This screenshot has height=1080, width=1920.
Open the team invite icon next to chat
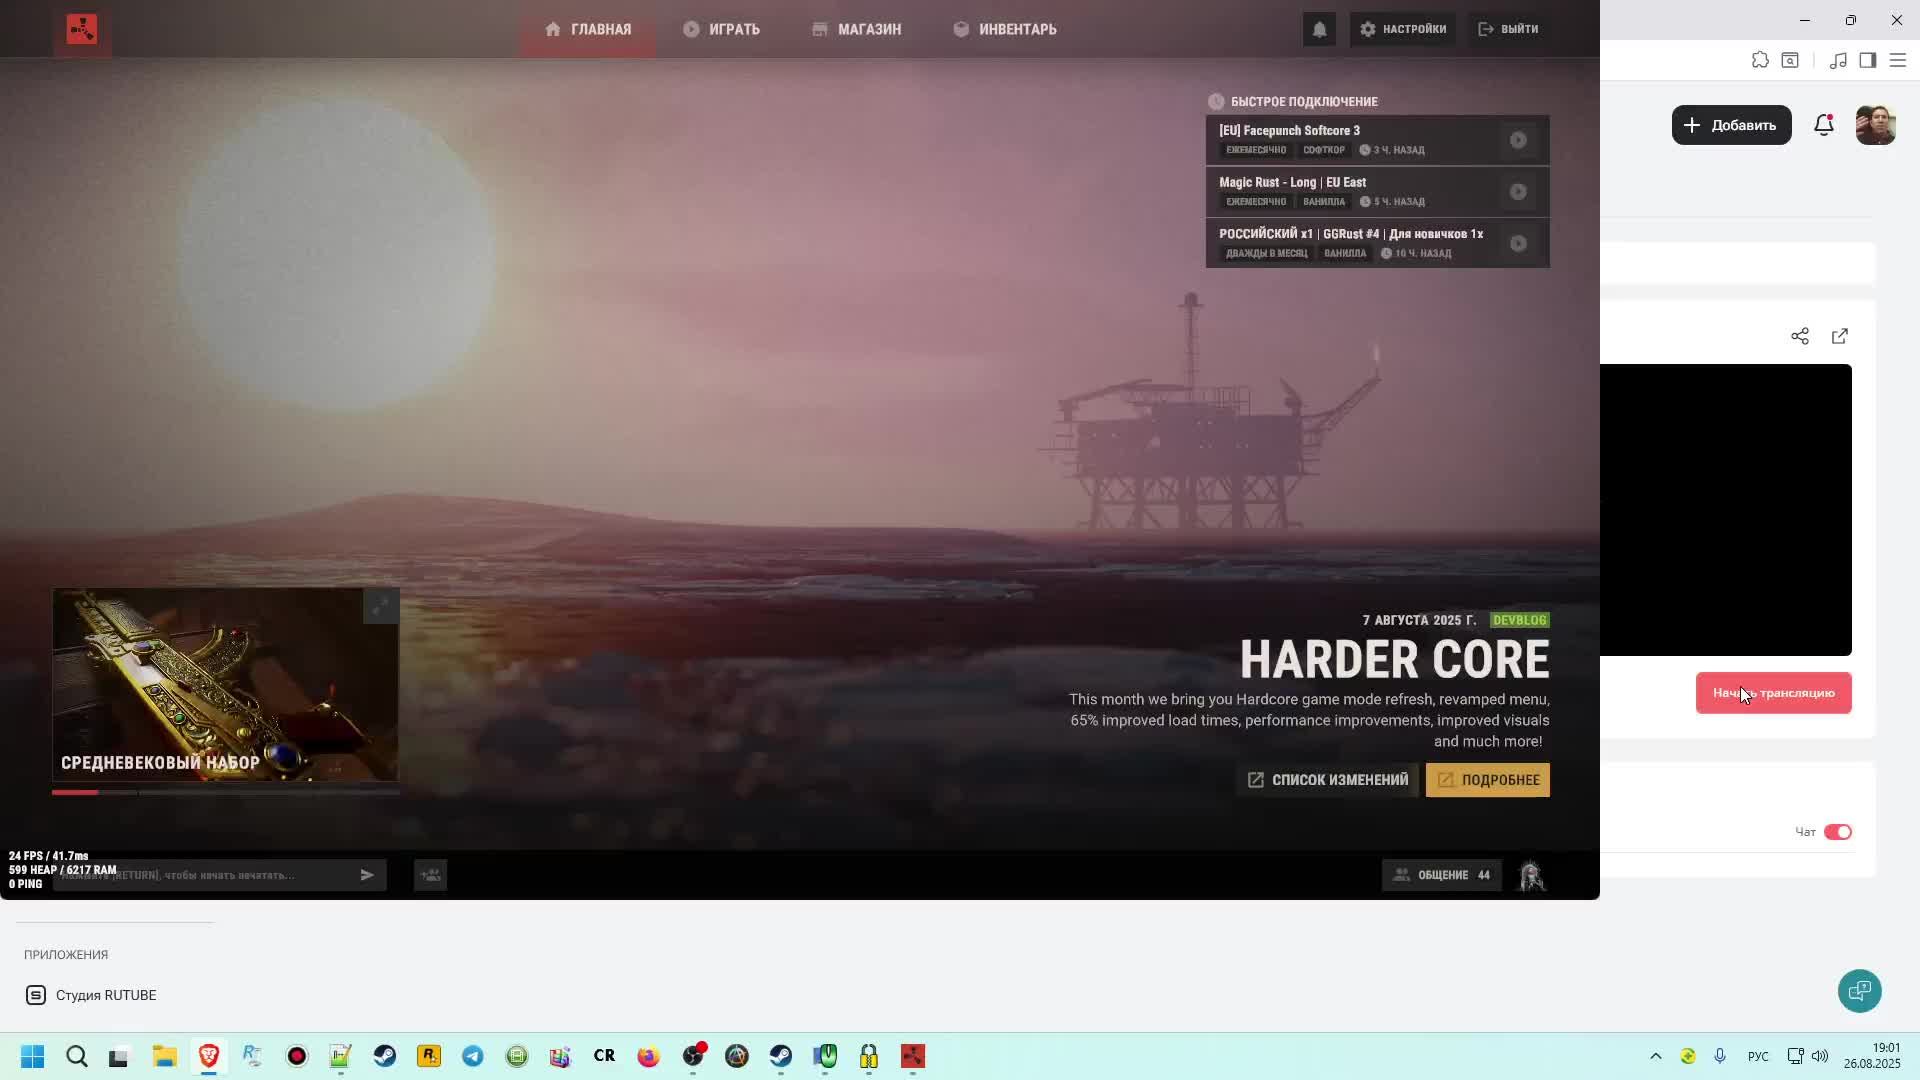(x=430, y=875)
